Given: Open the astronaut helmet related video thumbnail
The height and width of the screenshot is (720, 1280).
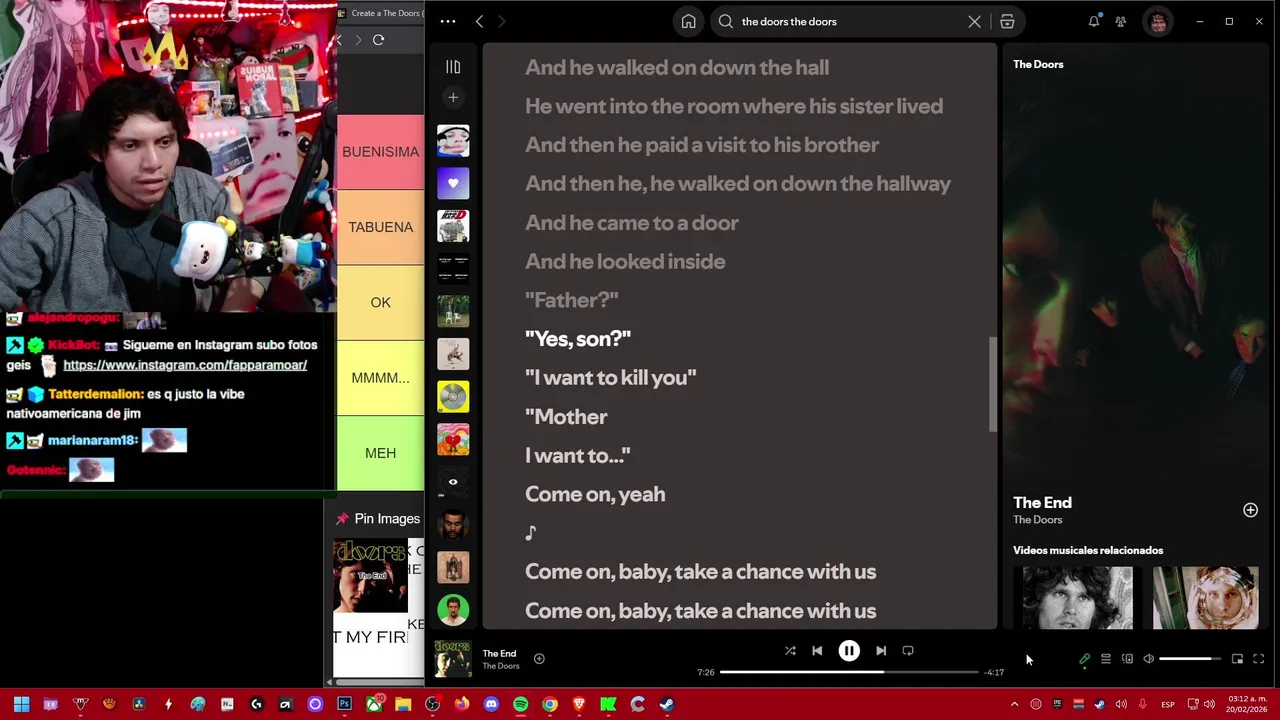Looking at the screenshot, I should click(x=1205, y=598).
